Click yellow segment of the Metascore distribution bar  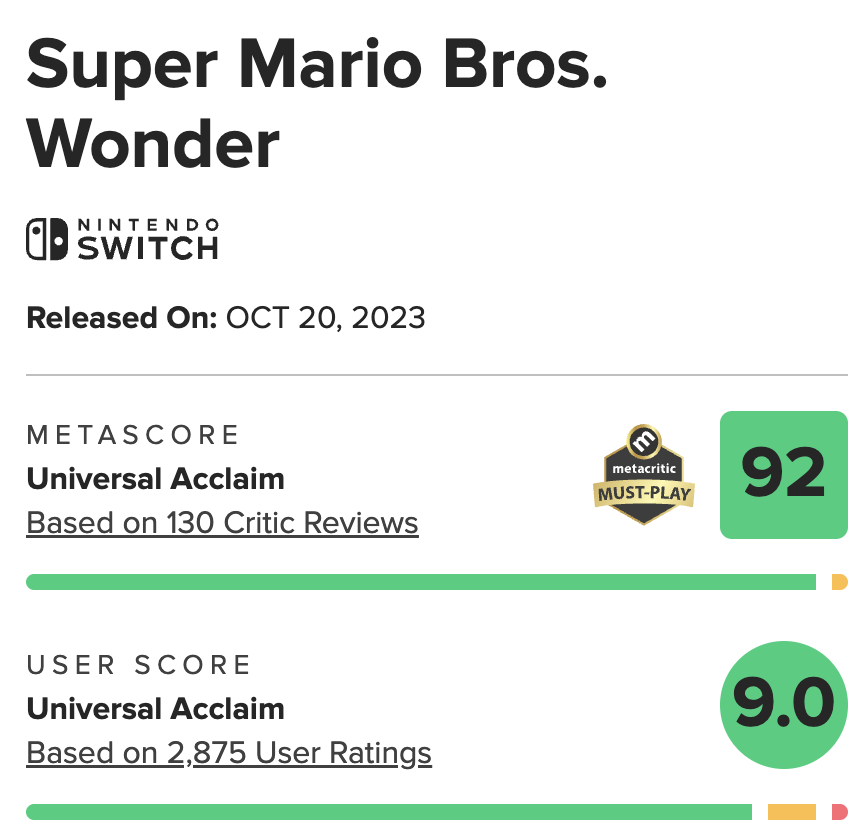(x=840, y=582)
